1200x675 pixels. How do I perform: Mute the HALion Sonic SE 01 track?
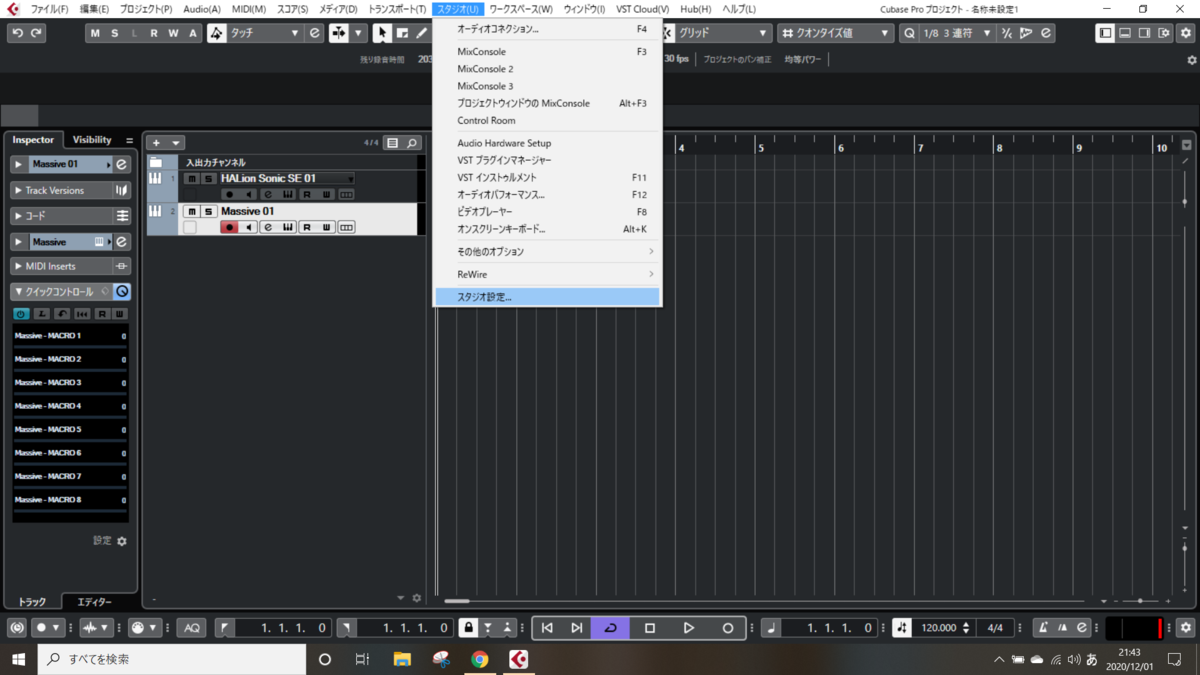coord(191,179)
